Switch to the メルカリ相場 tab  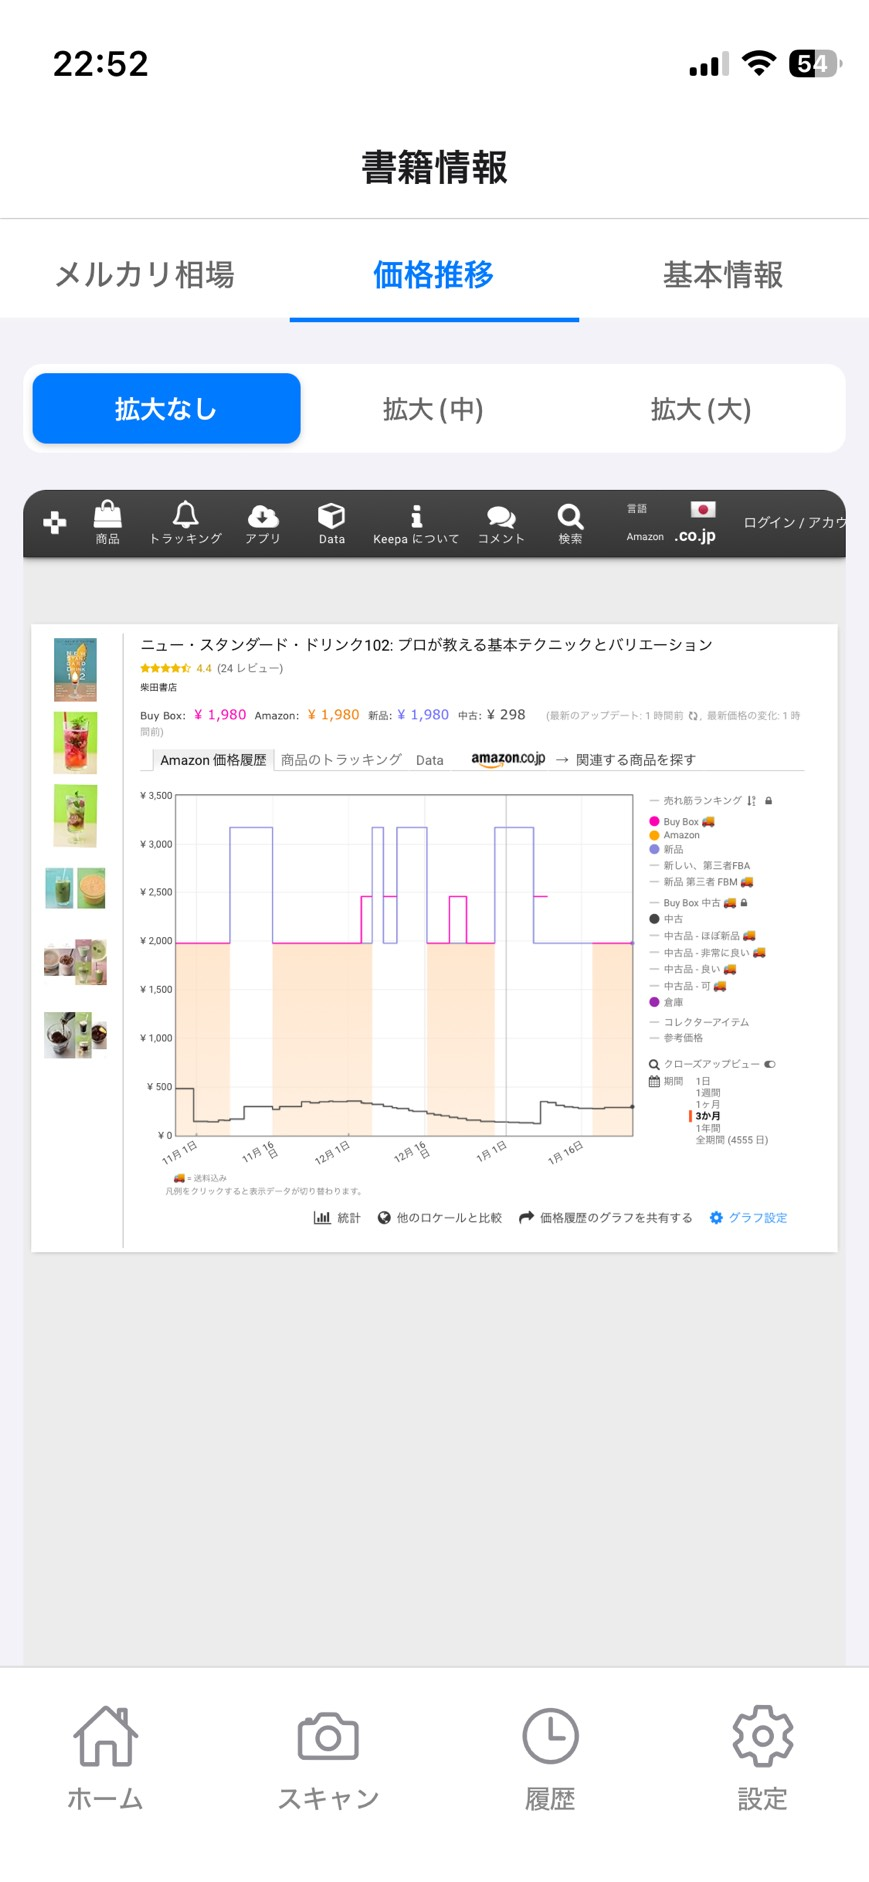pos(145,274)
